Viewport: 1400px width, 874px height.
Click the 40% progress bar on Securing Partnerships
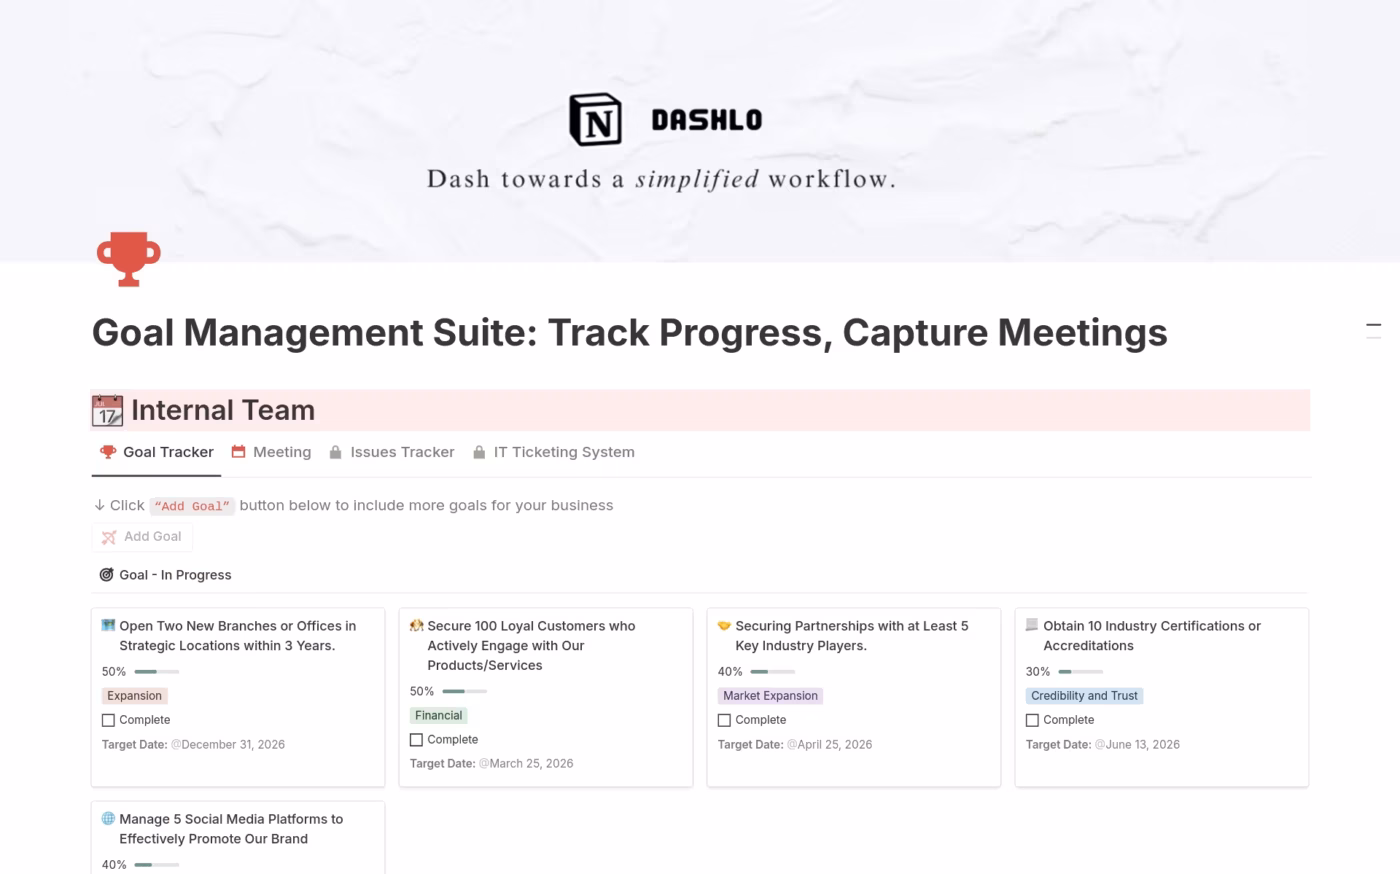773,672
